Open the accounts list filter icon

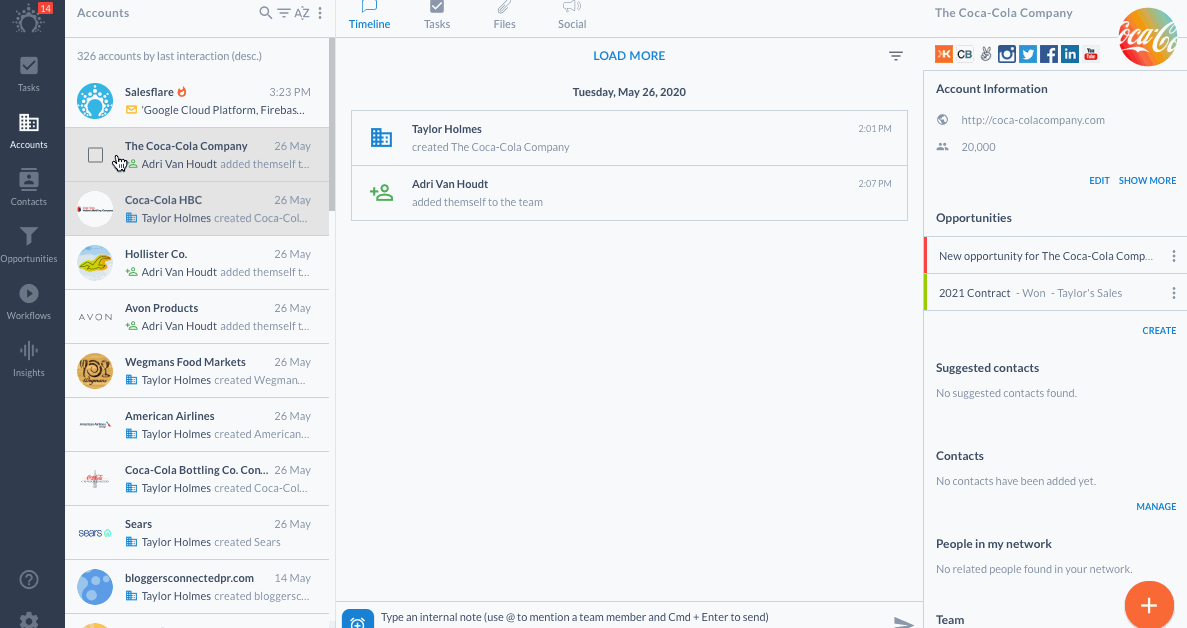coord(284,13)
